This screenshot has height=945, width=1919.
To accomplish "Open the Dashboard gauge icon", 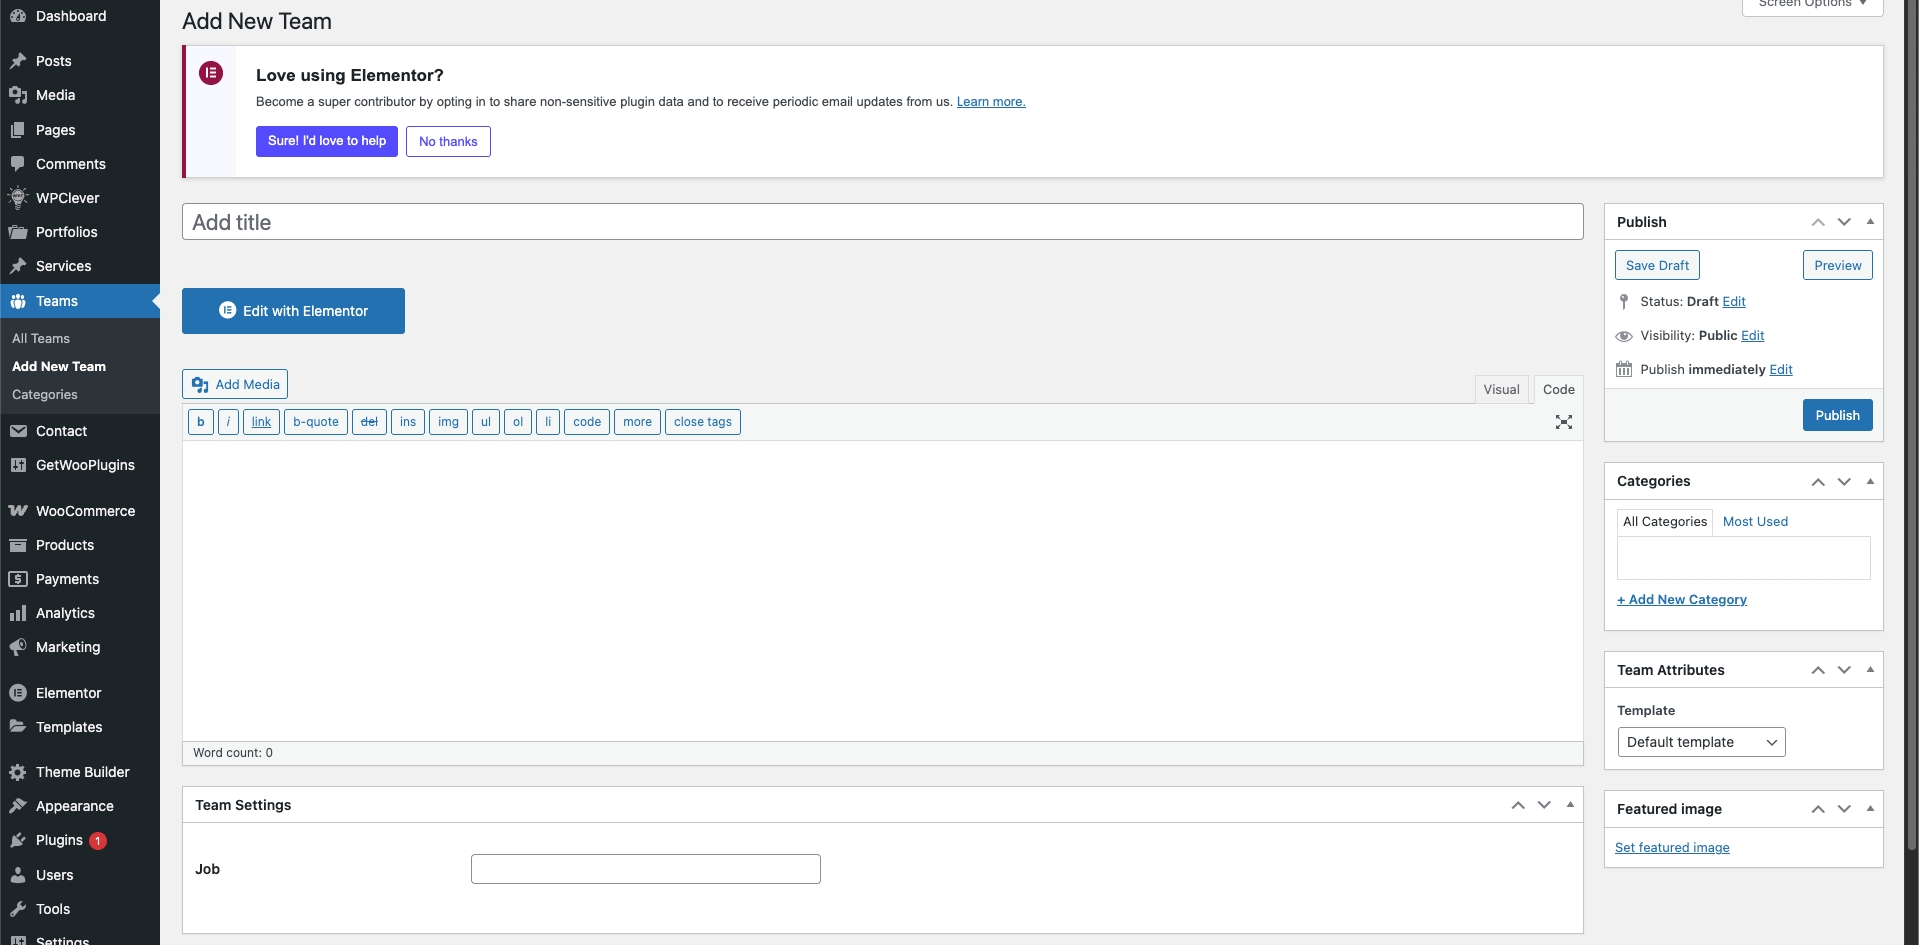I will point(18,16).
